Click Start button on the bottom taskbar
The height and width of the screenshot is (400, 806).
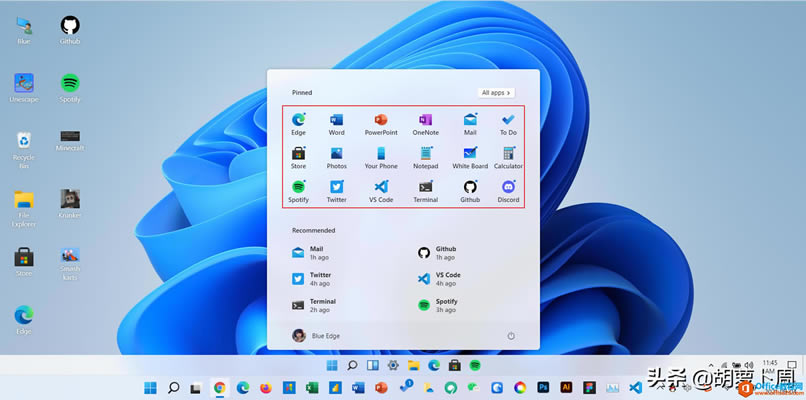click(150, 388)
